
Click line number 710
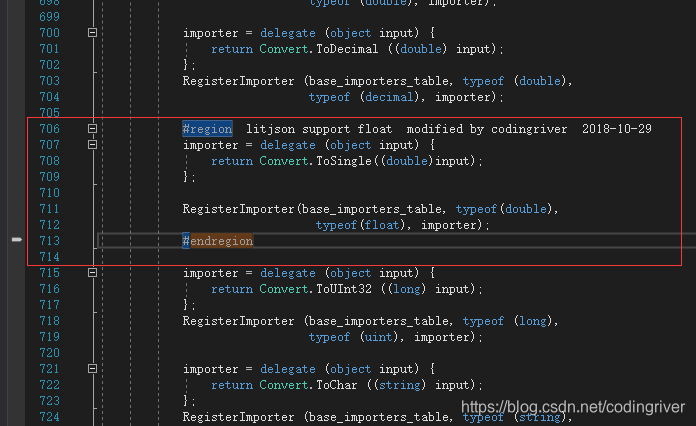pyautogui.click(x=49, y=193)
